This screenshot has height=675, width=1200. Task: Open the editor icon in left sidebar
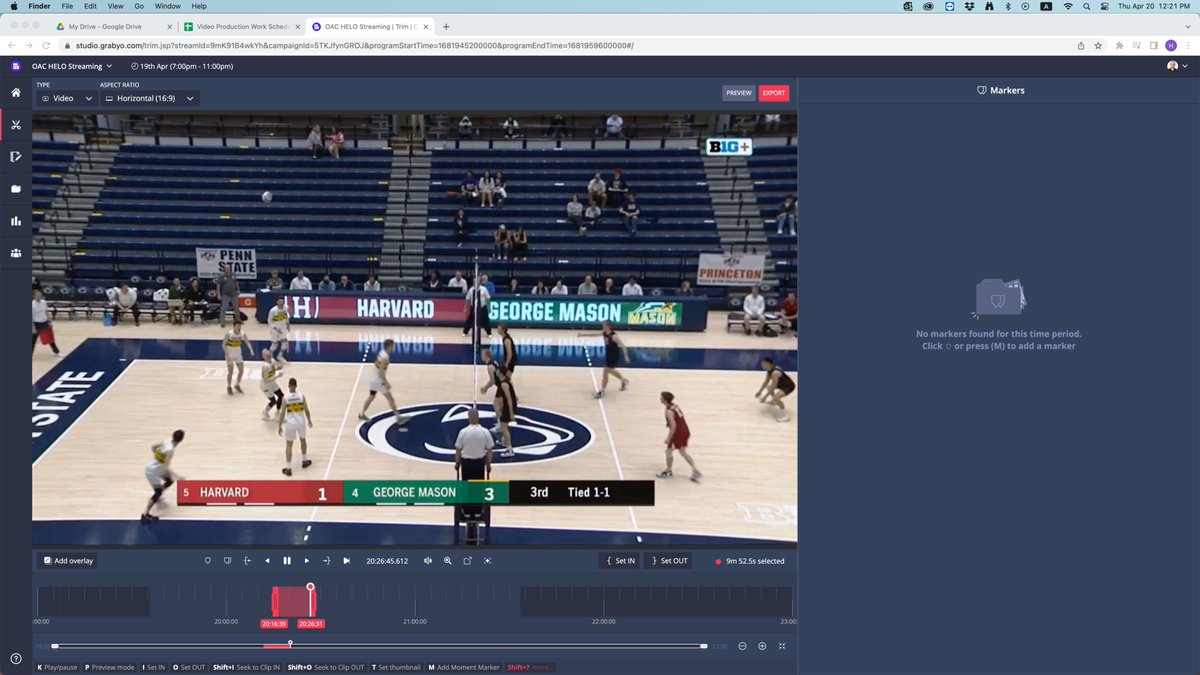click(x=16, y=157)
